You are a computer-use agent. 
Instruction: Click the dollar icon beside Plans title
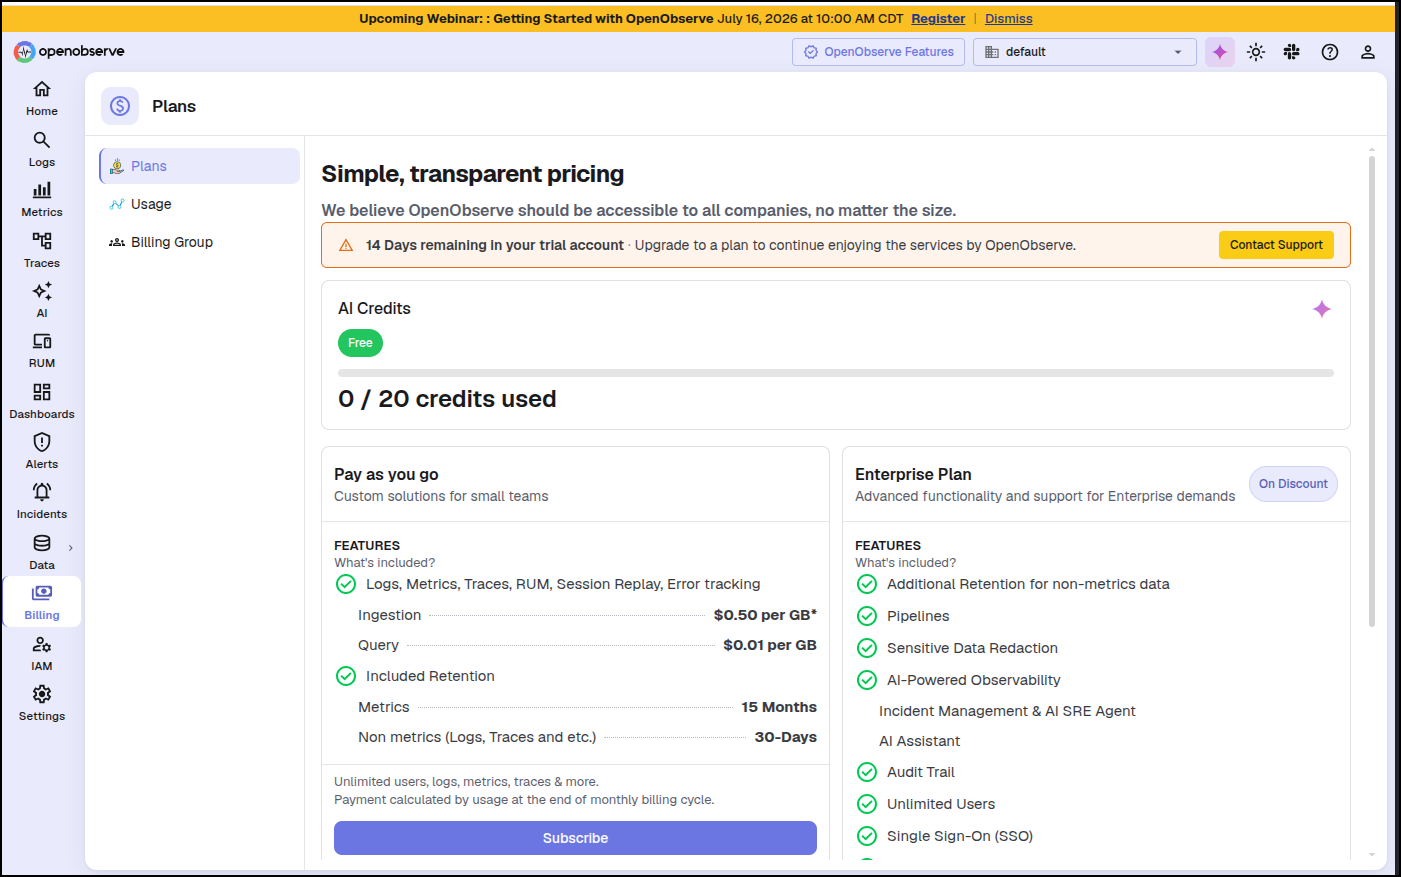120,106
